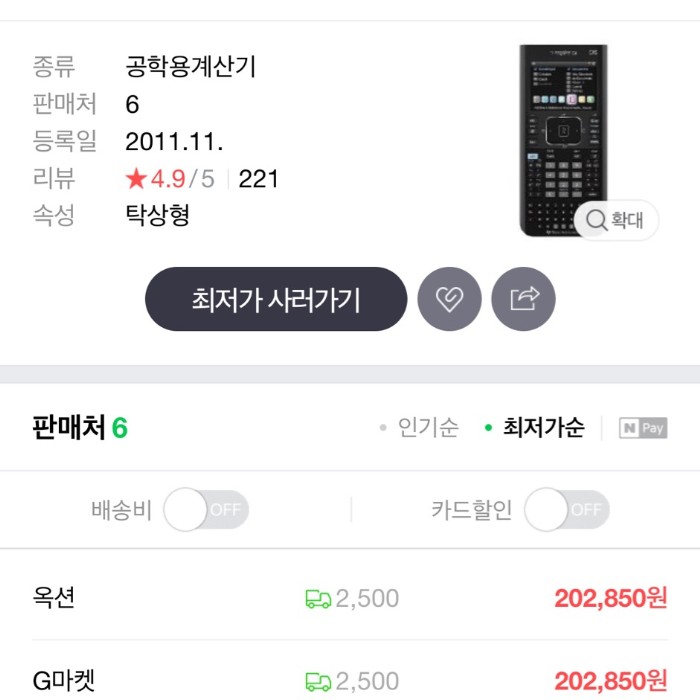
Task: Click the G마켓 delivery truck icon
Action: click(x=318, y=682)
